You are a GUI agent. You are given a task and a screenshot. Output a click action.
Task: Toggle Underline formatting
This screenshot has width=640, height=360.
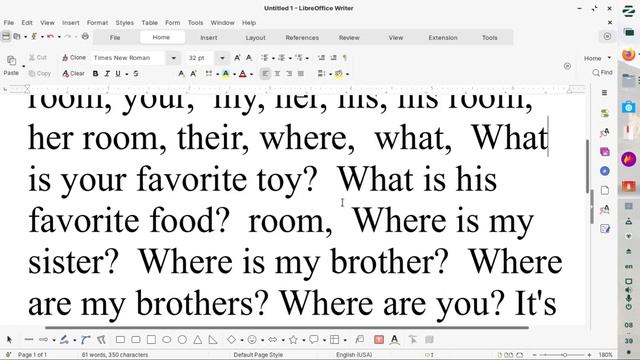[x=118, y=73]
